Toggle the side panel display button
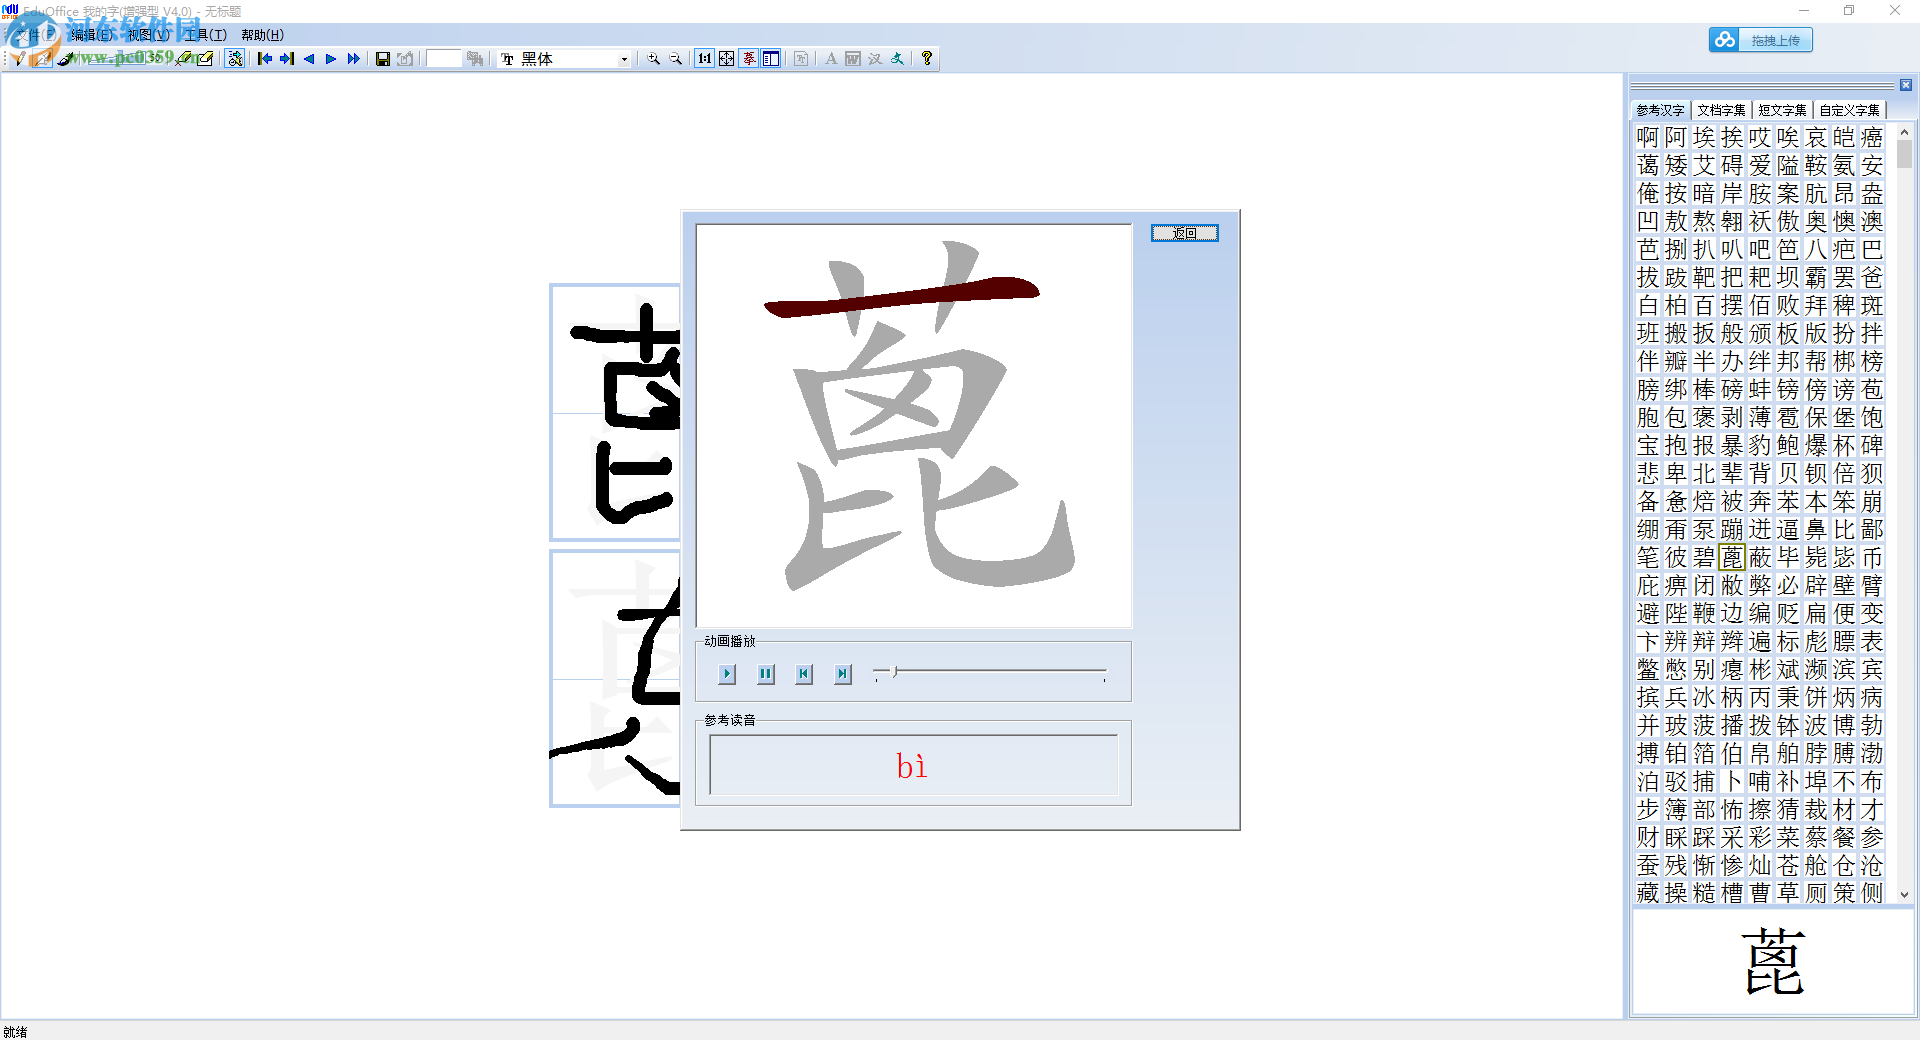Screen dimensions: 1920x1040 (771, 59)
